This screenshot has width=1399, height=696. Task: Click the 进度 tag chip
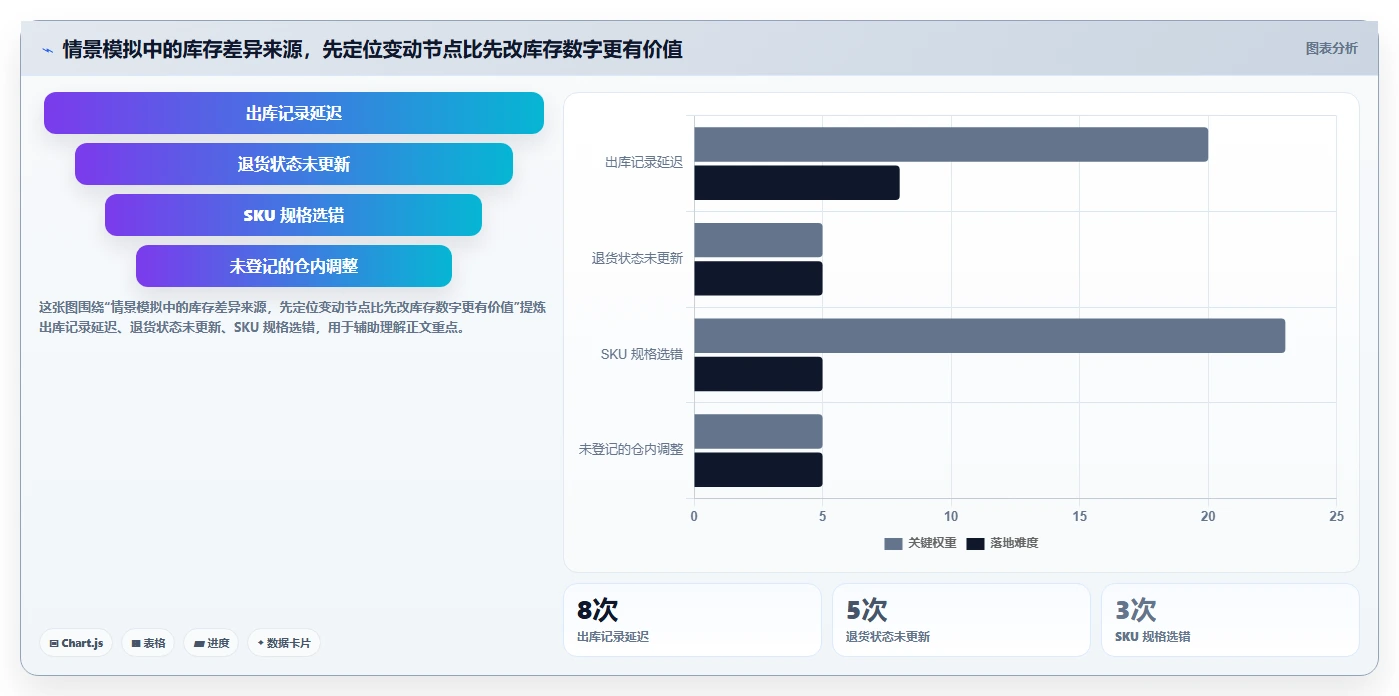[211, 643]
